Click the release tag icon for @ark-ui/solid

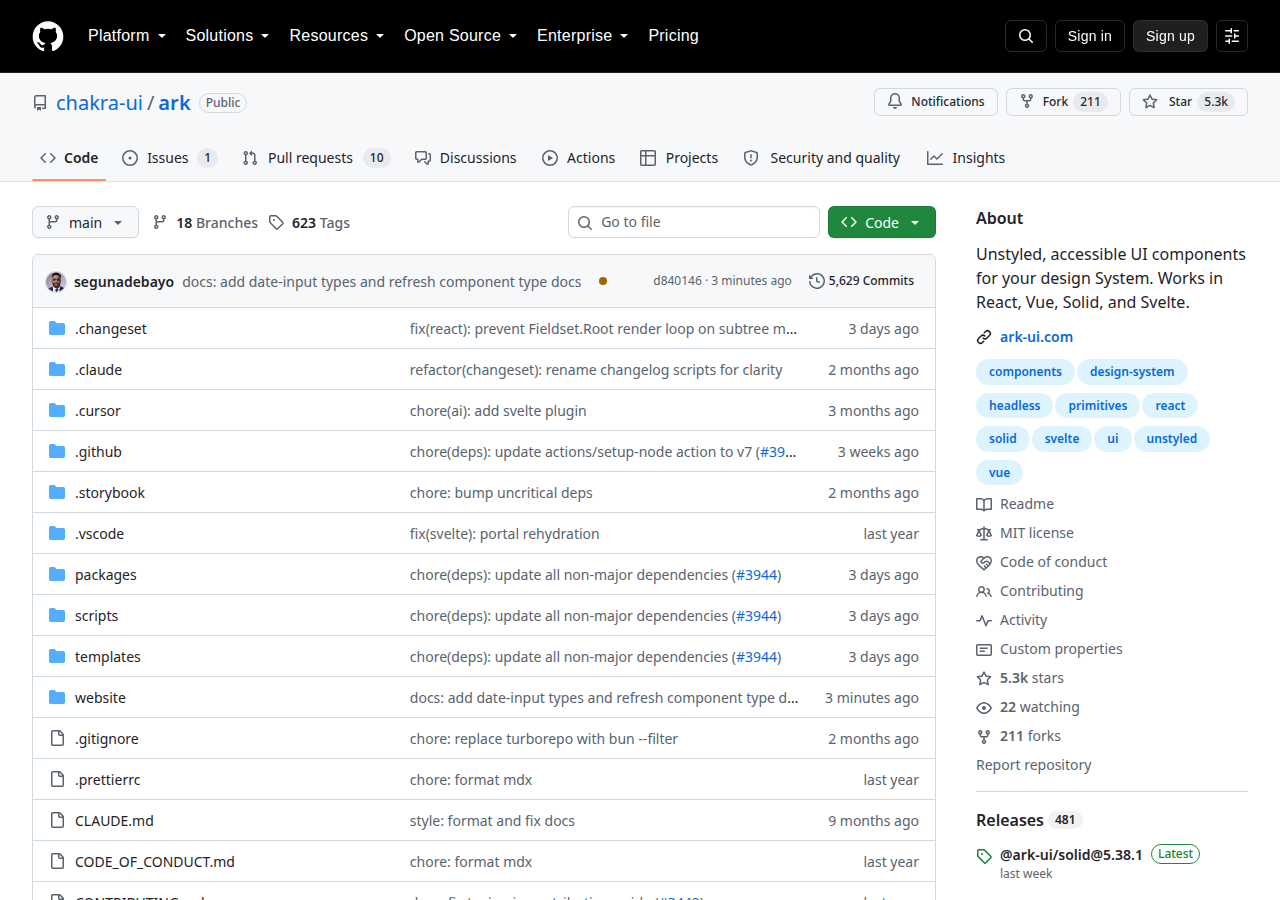coord(984,856)
